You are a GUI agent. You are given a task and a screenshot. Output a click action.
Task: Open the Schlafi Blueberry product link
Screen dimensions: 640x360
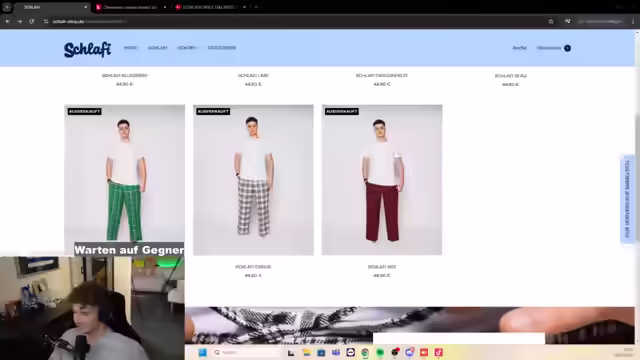124,76
